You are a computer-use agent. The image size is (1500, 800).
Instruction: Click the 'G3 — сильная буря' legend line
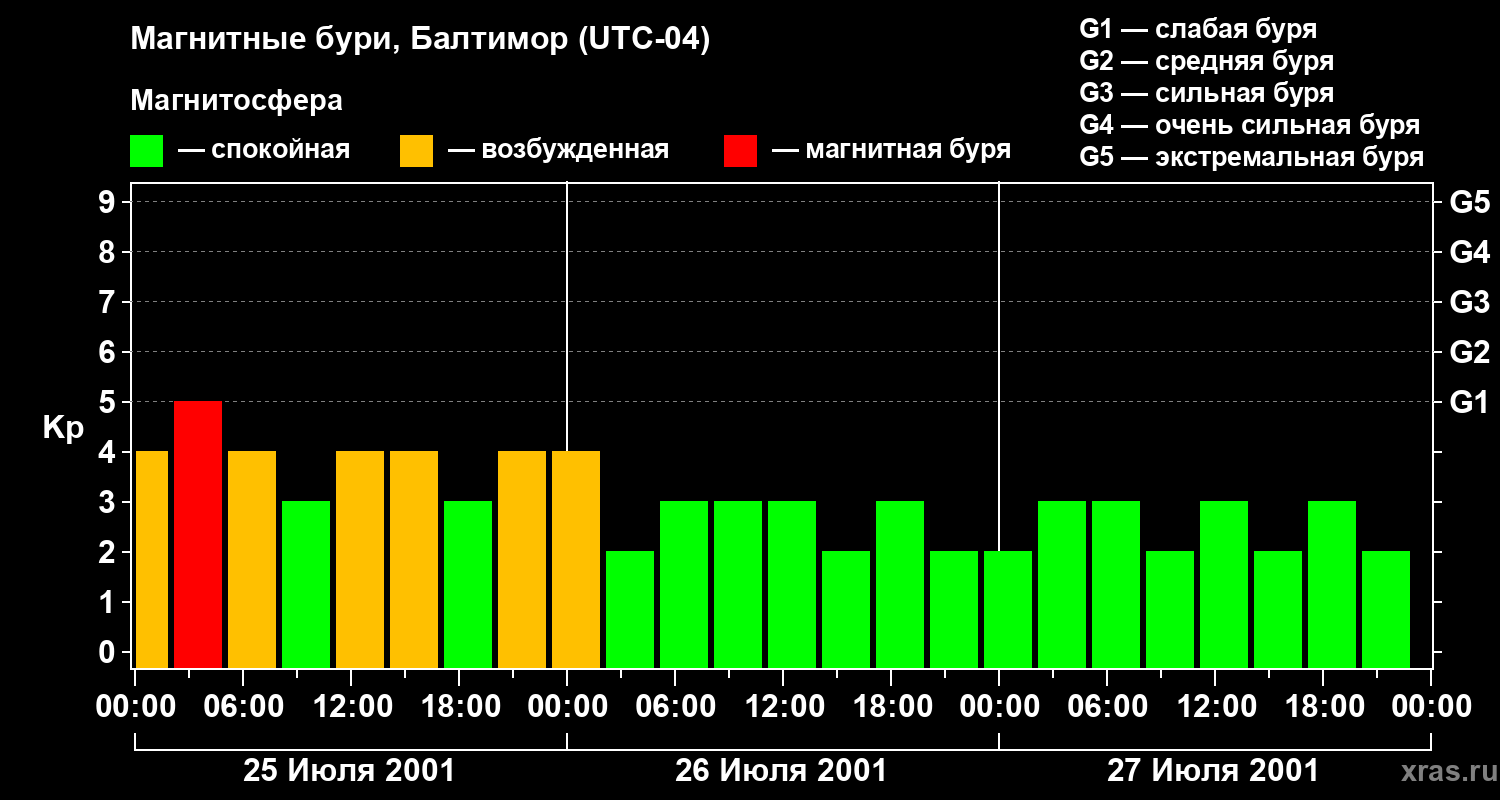point(1206,93)
